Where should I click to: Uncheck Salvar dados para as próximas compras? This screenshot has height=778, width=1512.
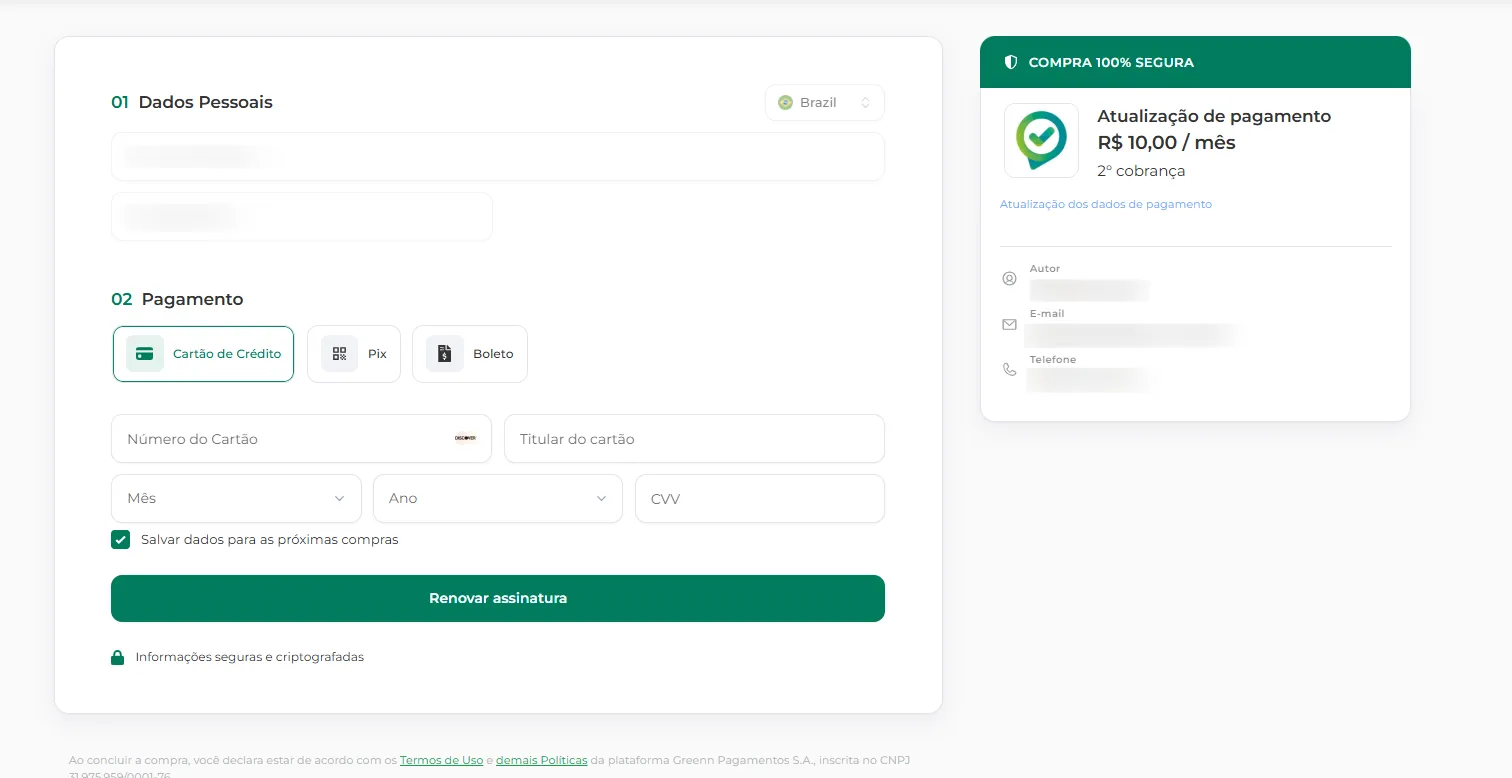pyautogui.click(x=120, y=540)
